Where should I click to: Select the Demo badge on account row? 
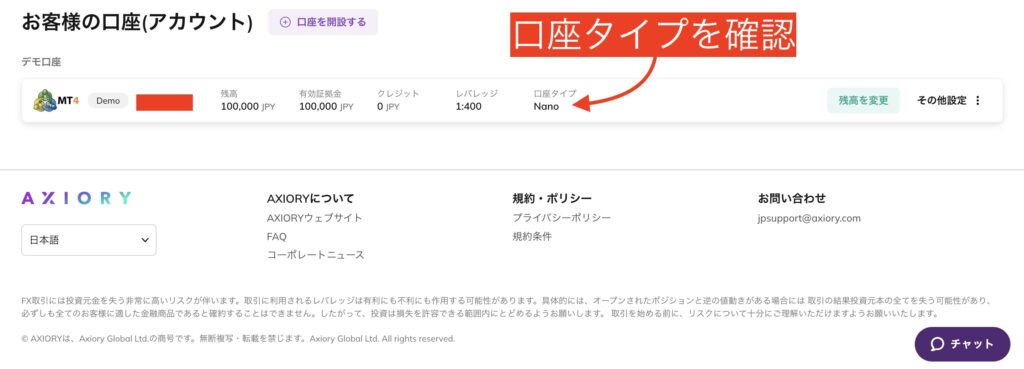(x=108, y=101)
